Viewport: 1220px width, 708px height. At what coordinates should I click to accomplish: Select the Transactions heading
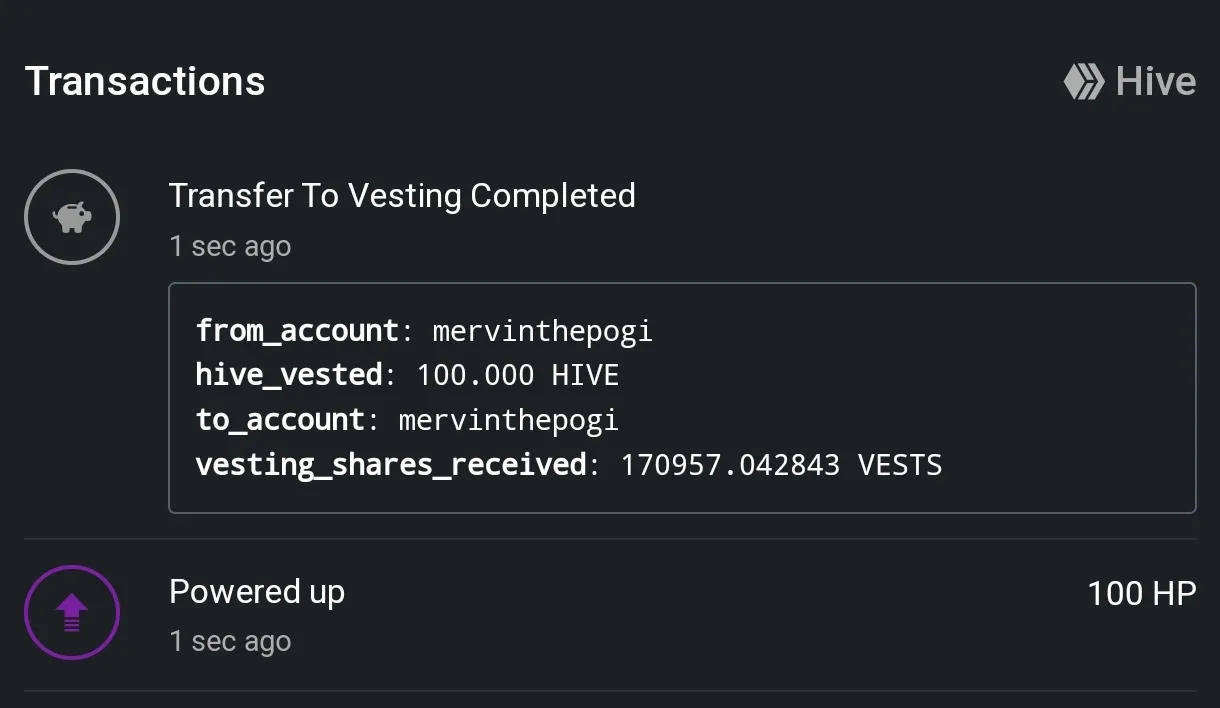click(x=145, y=81)
